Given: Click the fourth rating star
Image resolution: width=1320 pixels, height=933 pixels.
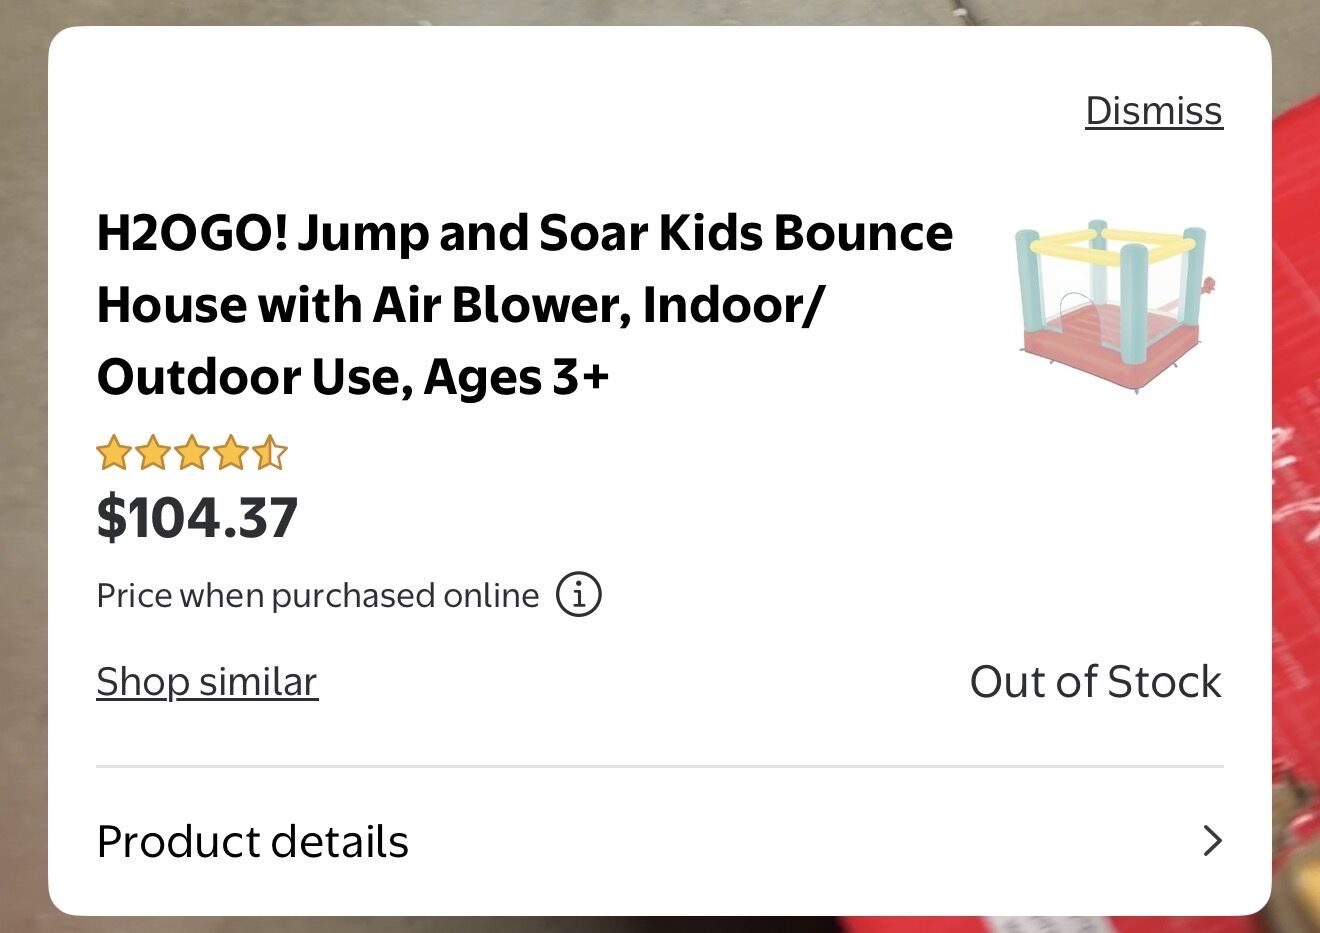Looking at the screenshot, I should (232, 454).
